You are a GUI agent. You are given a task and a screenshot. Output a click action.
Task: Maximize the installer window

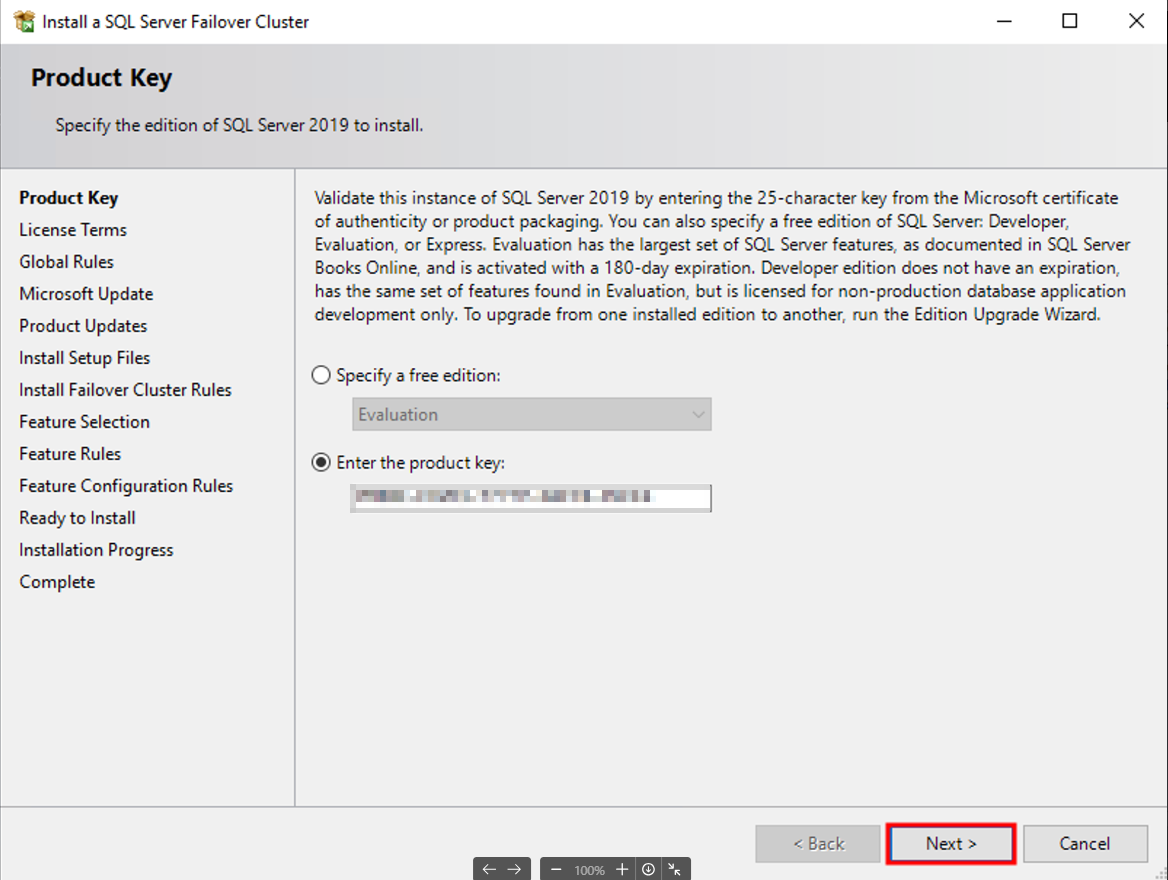tap(1070, 21)
